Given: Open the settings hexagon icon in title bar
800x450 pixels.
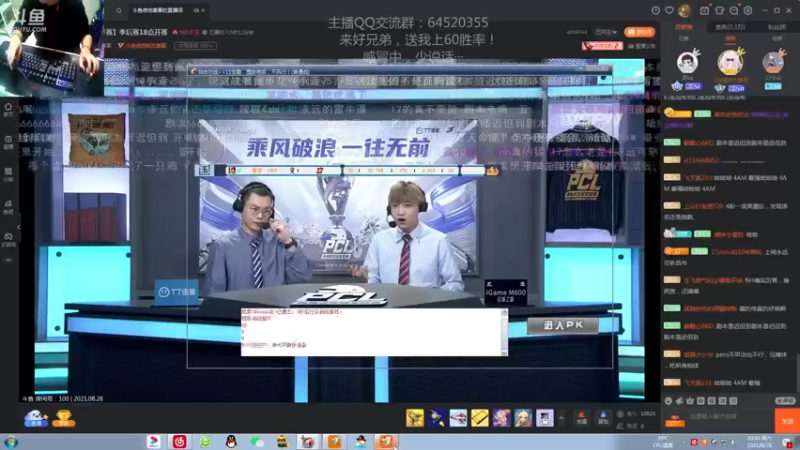Looking at the screenshot, I should click(748, 10).
